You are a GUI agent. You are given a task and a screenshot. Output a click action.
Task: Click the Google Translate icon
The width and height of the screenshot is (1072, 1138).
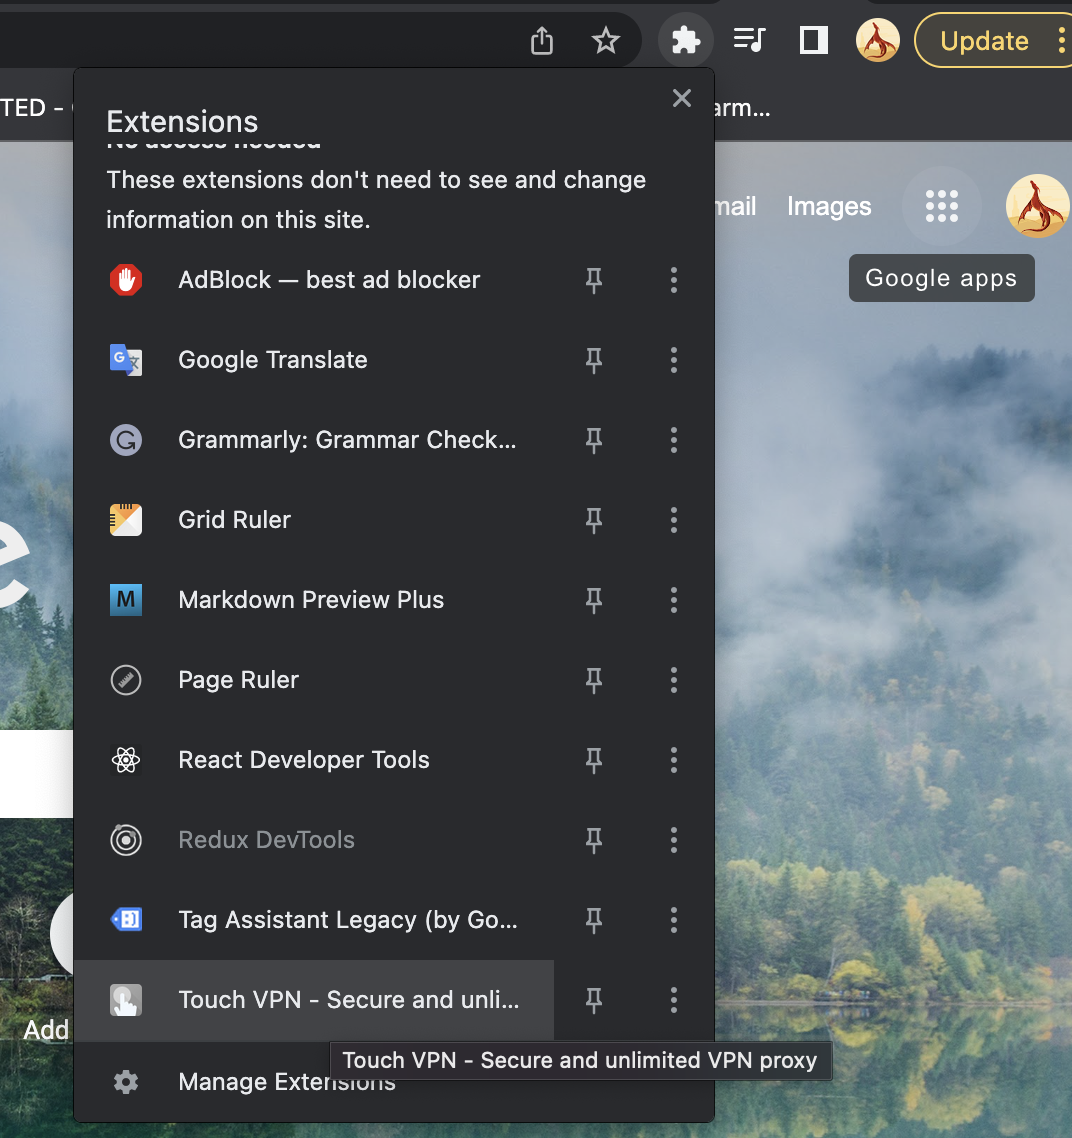pos(126,360)
